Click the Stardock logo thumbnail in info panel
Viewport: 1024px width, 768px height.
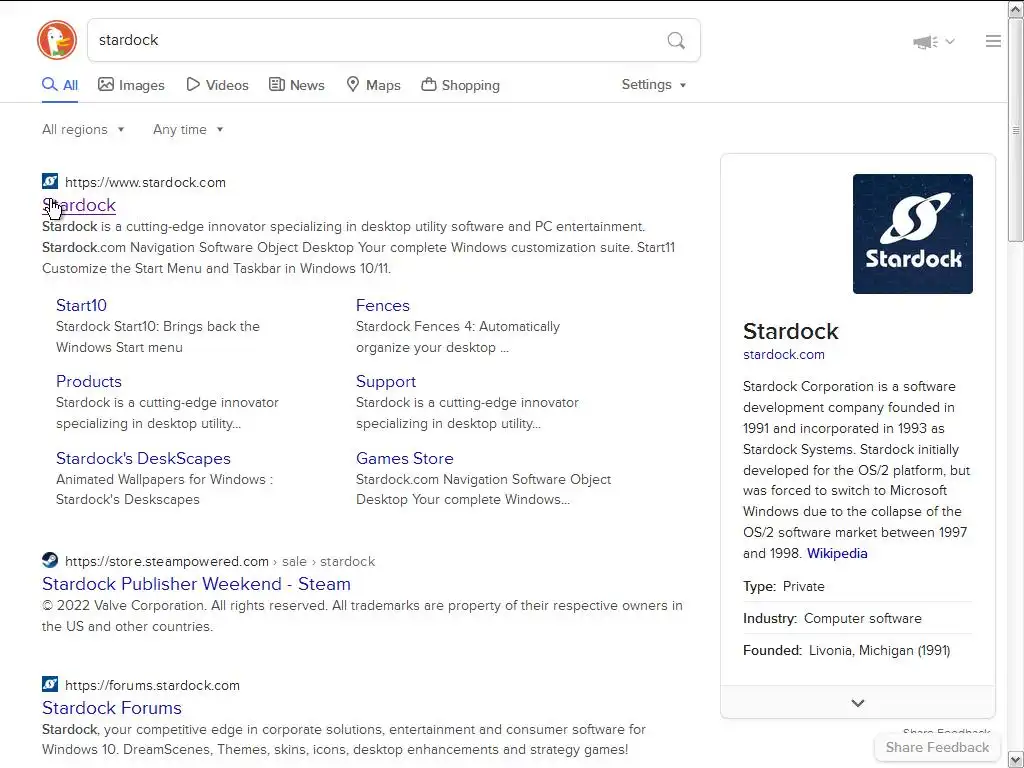tap(912, 234)
